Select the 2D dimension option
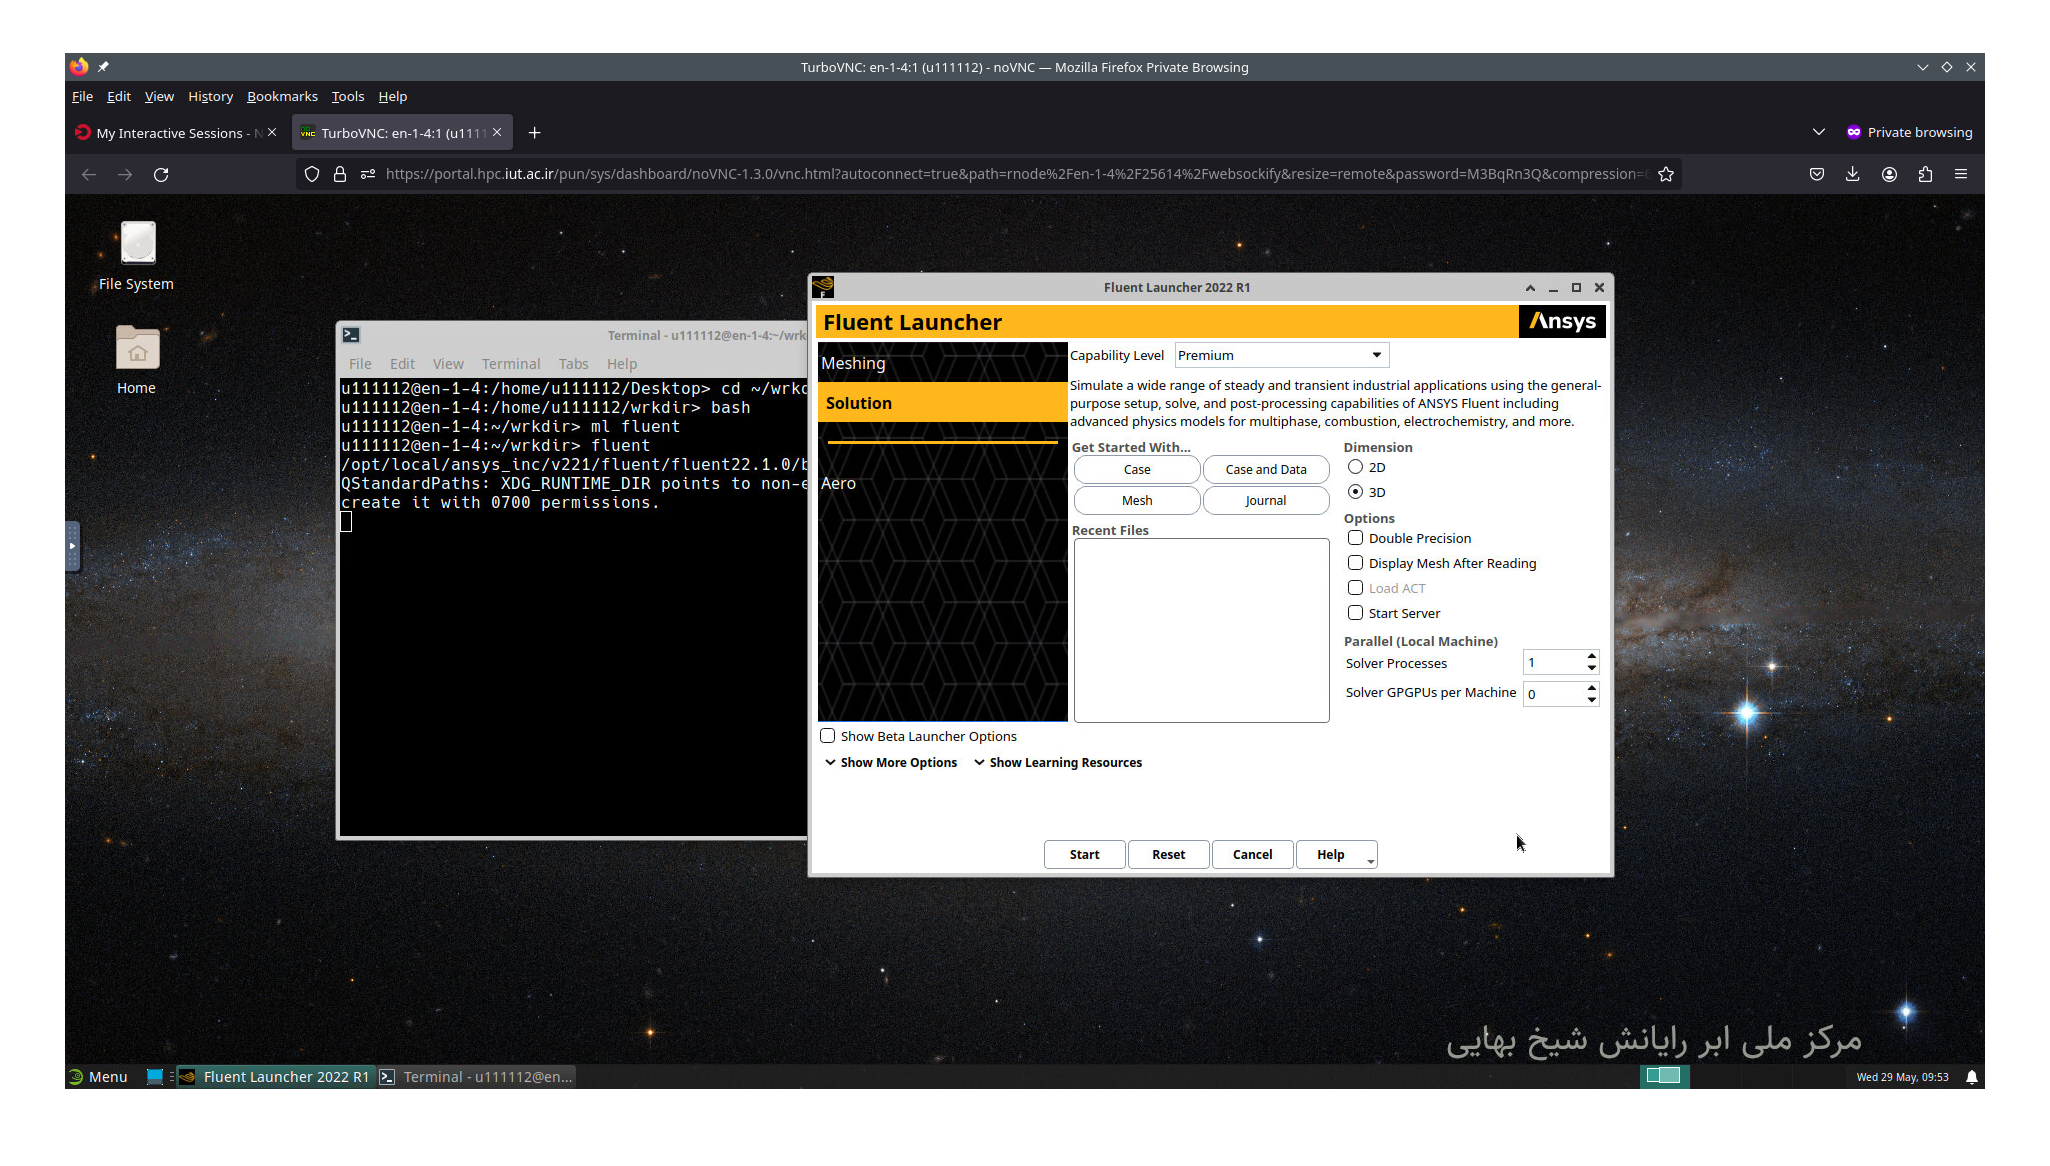Image resolution: width=2050 pixels, height=1166 pixels. [1356, 467]
